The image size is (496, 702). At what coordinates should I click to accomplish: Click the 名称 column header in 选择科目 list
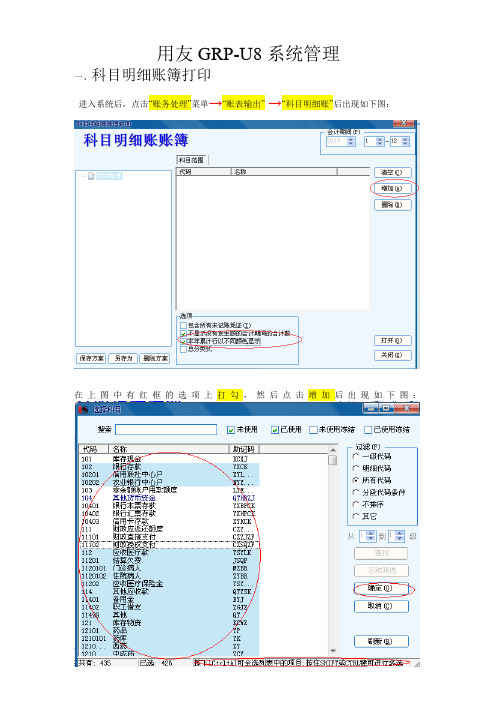[x=169, y=449]
